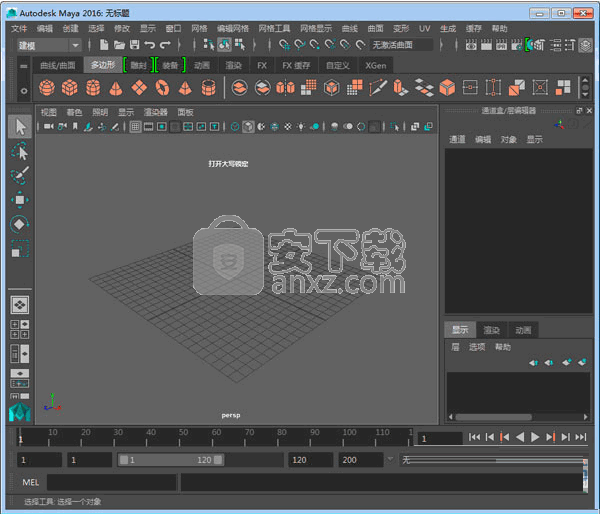The image size is (602, 514).
Task: Switch to four-view layout
Action: 20,330
